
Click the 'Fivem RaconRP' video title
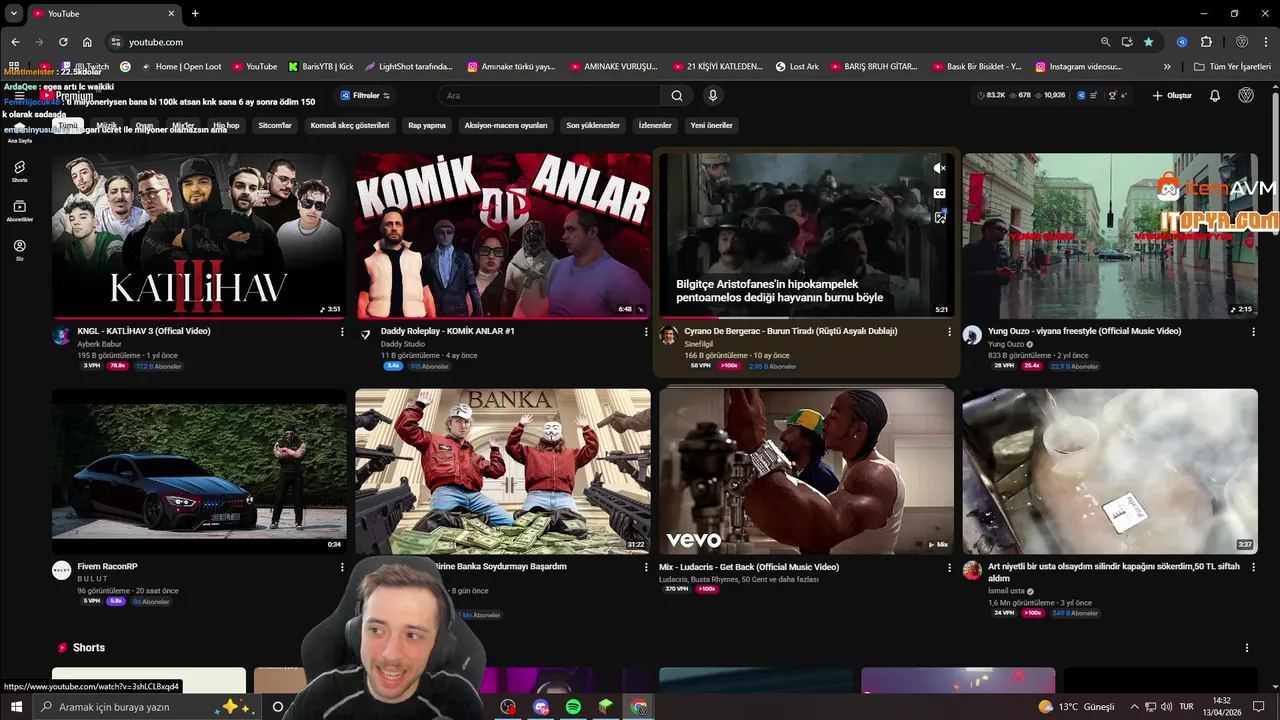[x=107, y=567]
